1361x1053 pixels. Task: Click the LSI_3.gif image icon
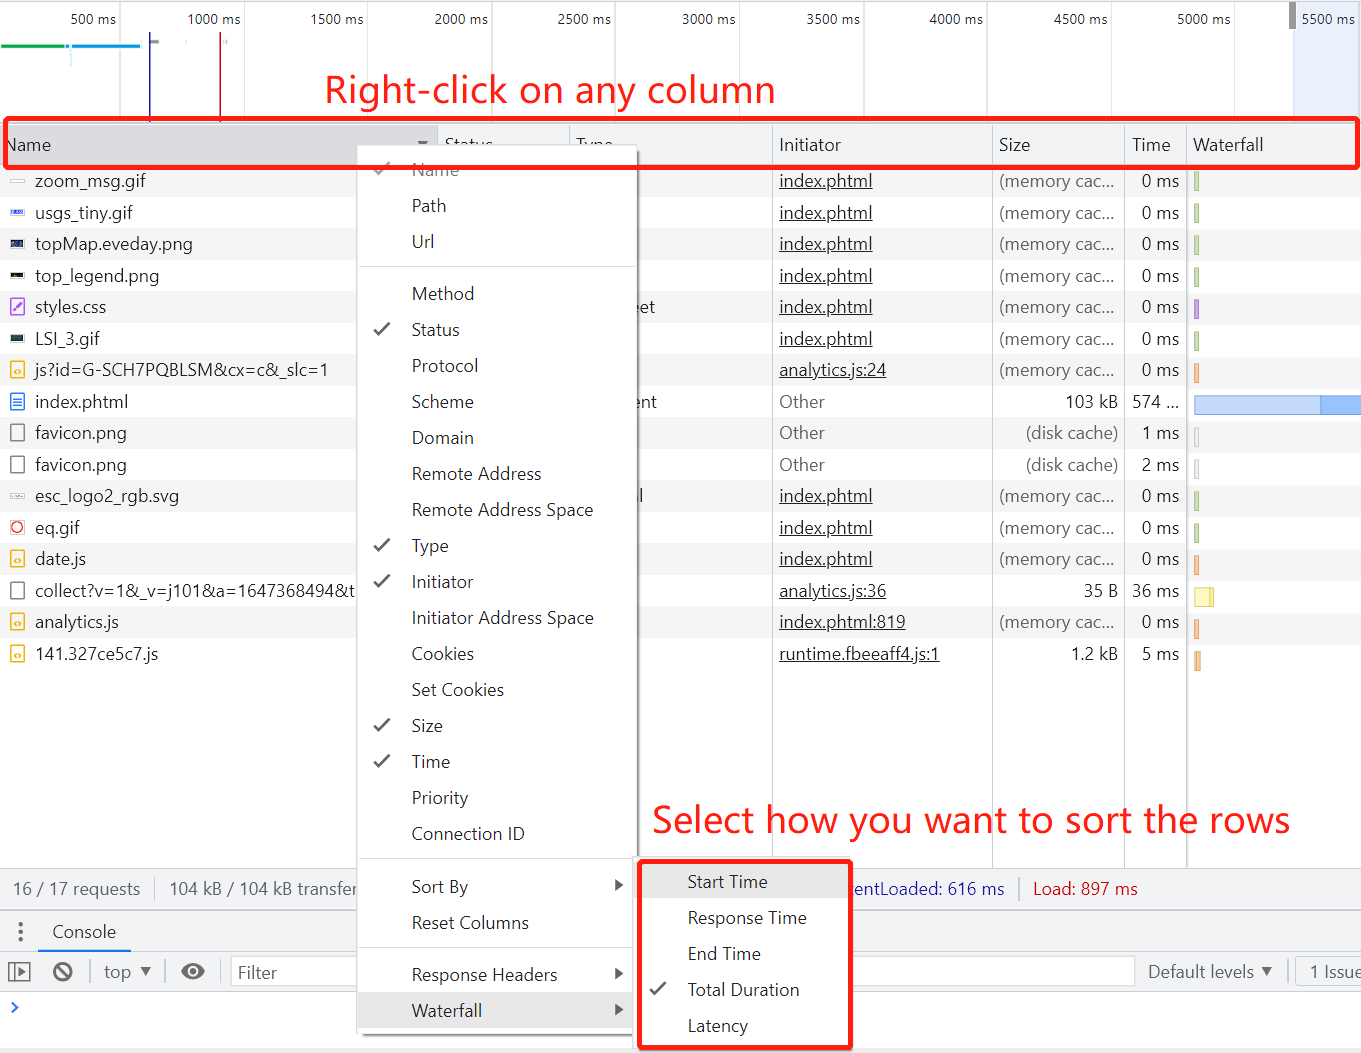(17, 339)
